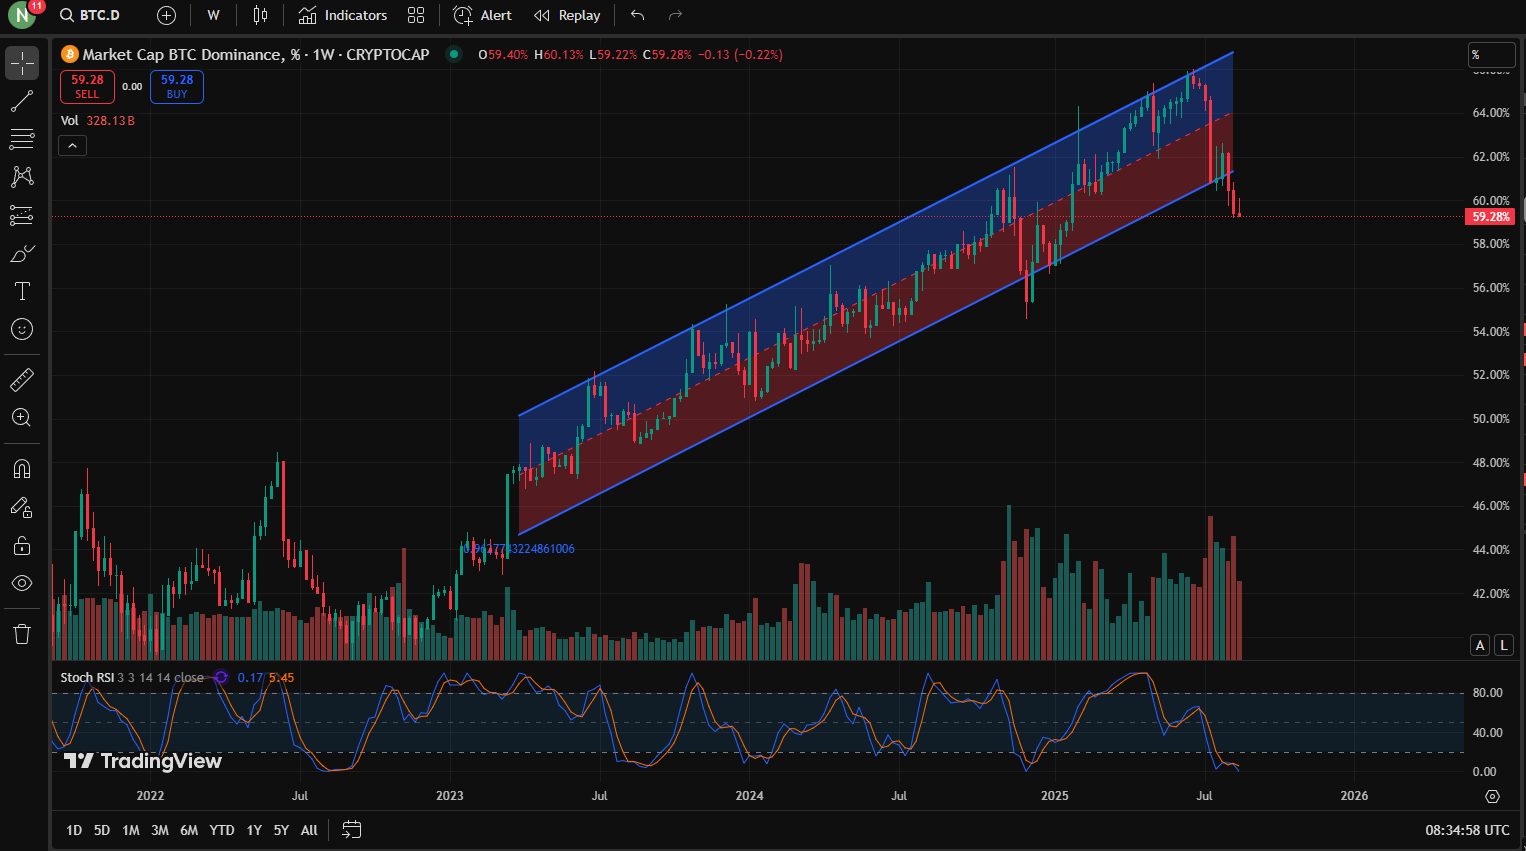The width and height of the screenshot is (1526, 851).
Task: Click the blue 59.28 BUY button
Action: tap(177, 87)
